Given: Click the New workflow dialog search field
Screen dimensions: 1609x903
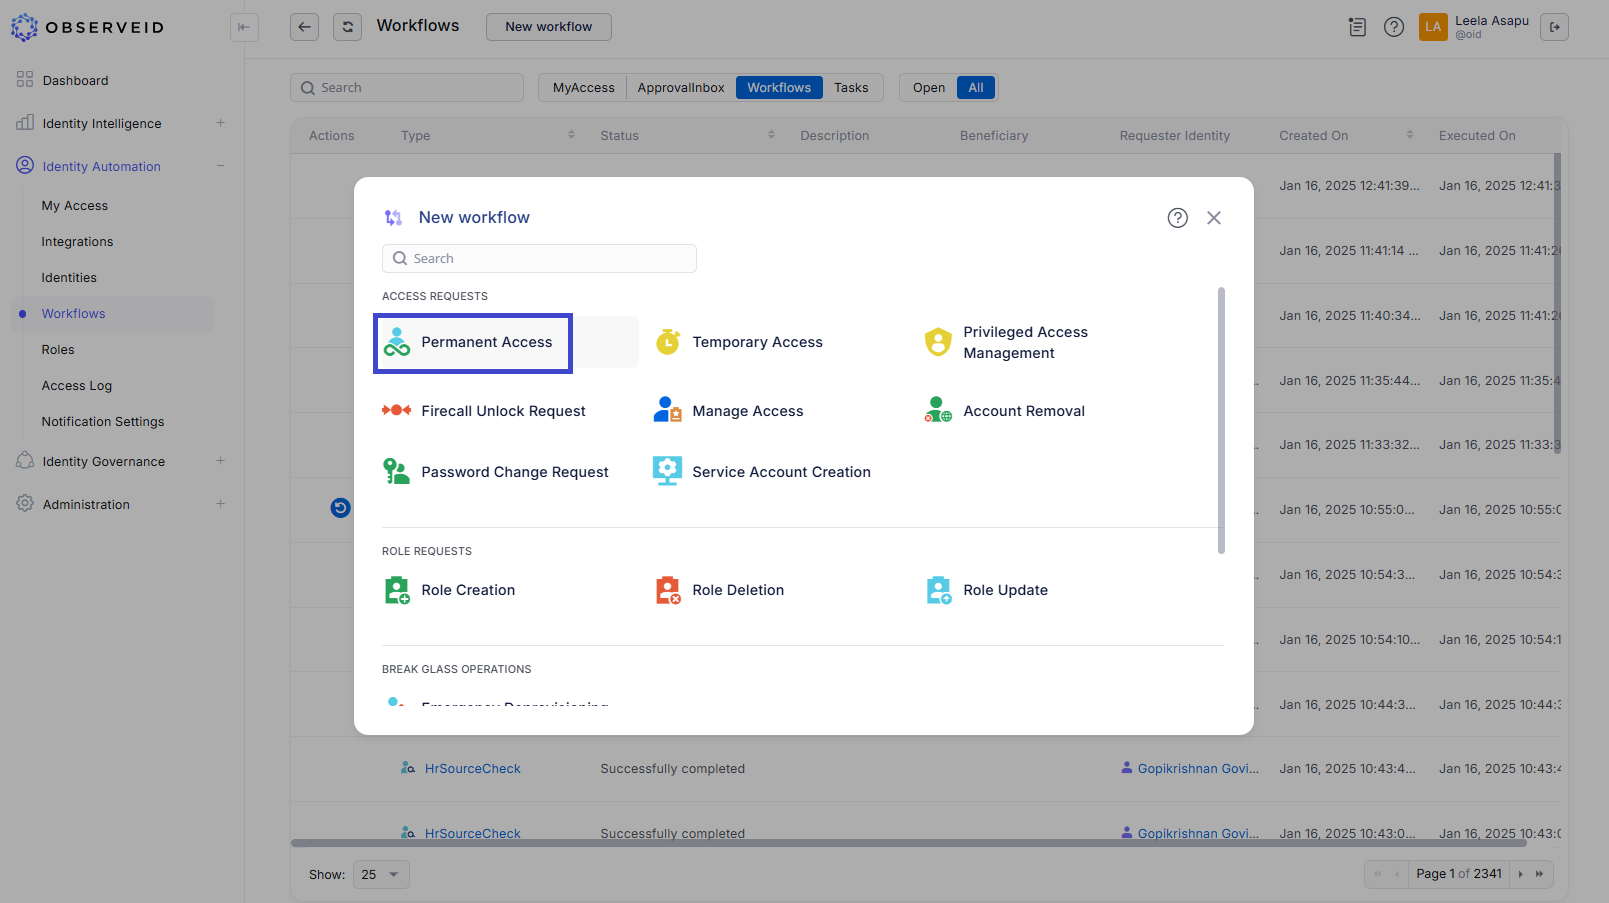Looking at the screenshot, I should tap(539, 259).
